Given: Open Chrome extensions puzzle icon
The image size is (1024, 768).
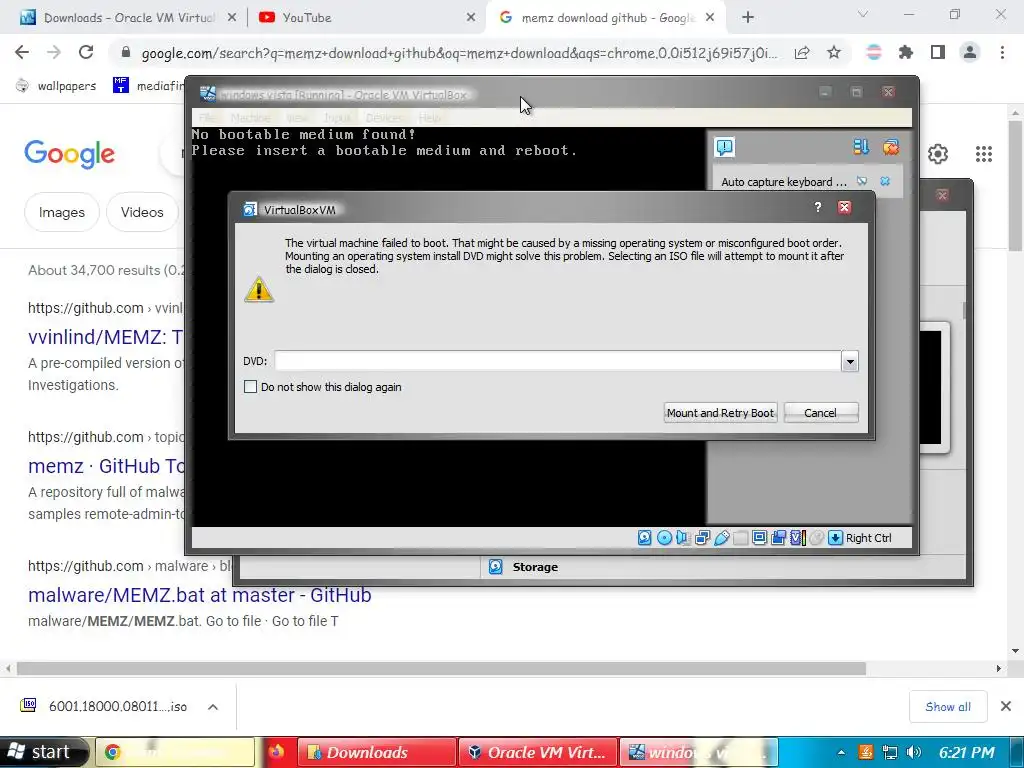Looking at the screenshot, I should (906, 52).
